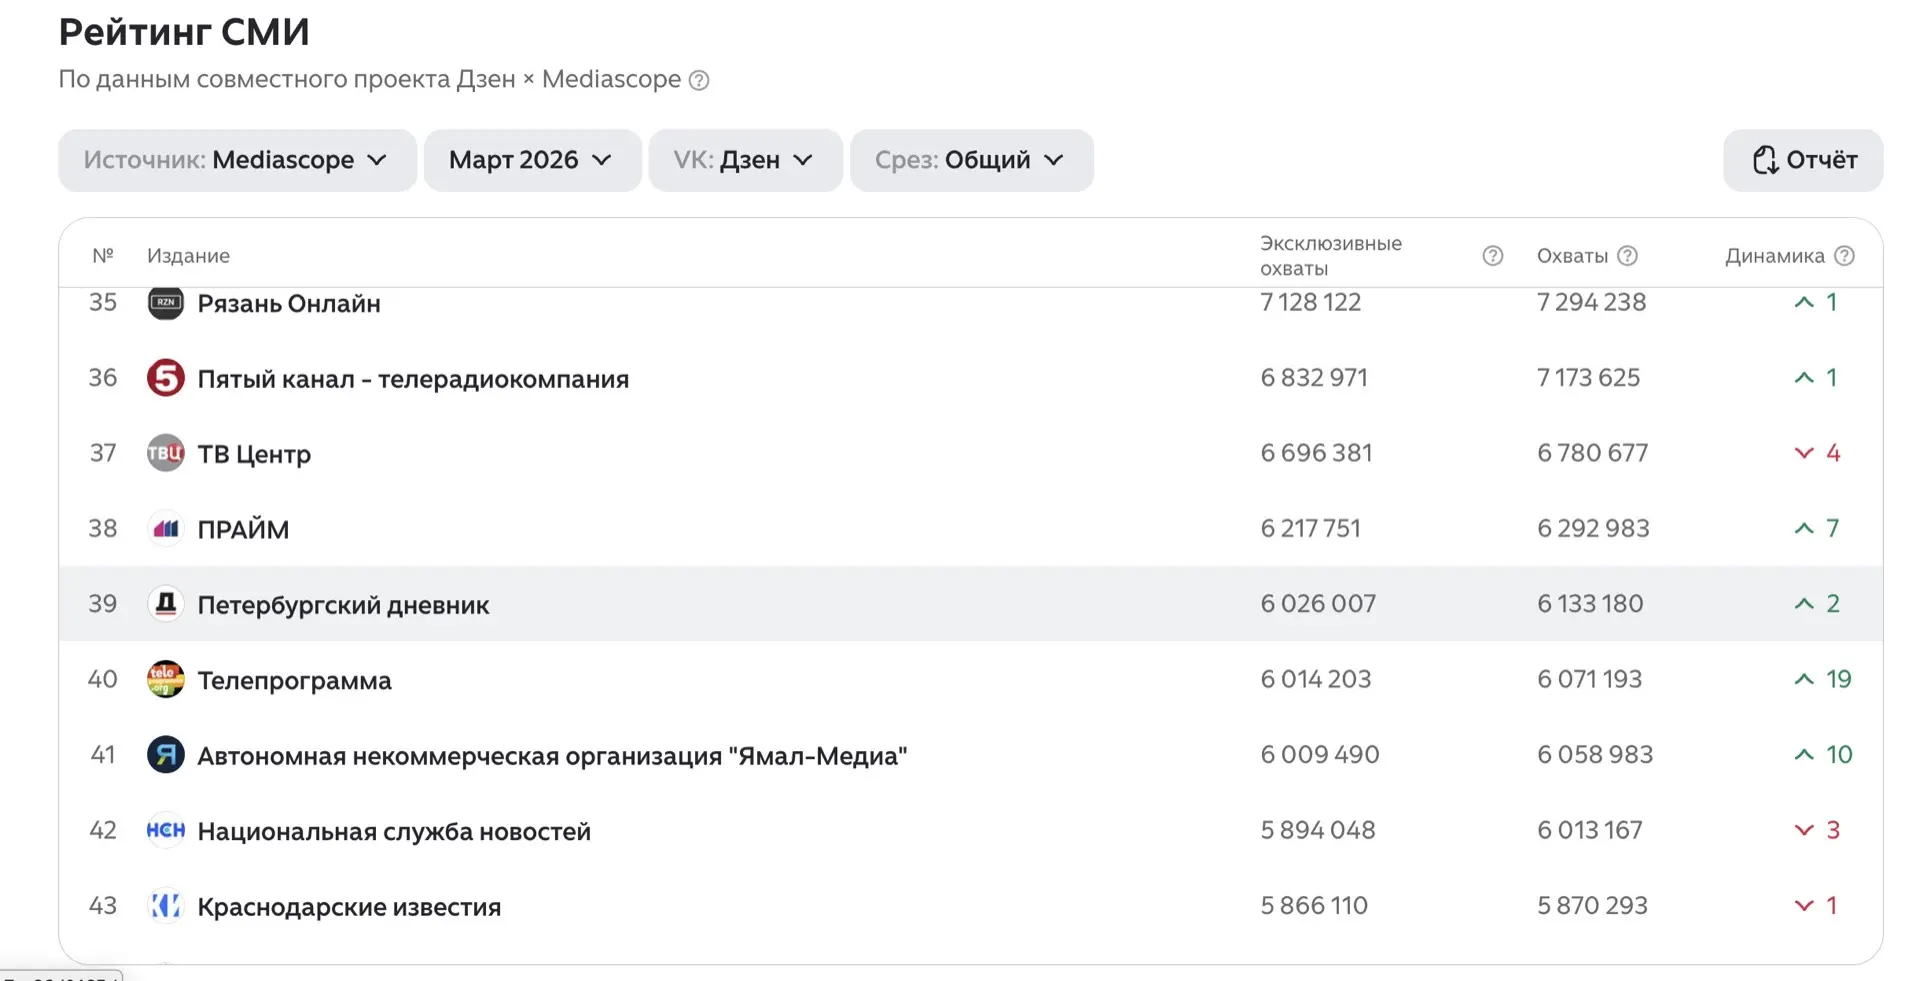Click info icon beside Дзен × Mediascope subtitle
Image resolution: width=1920 pixels, height=981 pixels.
click(x=699, y=80)
